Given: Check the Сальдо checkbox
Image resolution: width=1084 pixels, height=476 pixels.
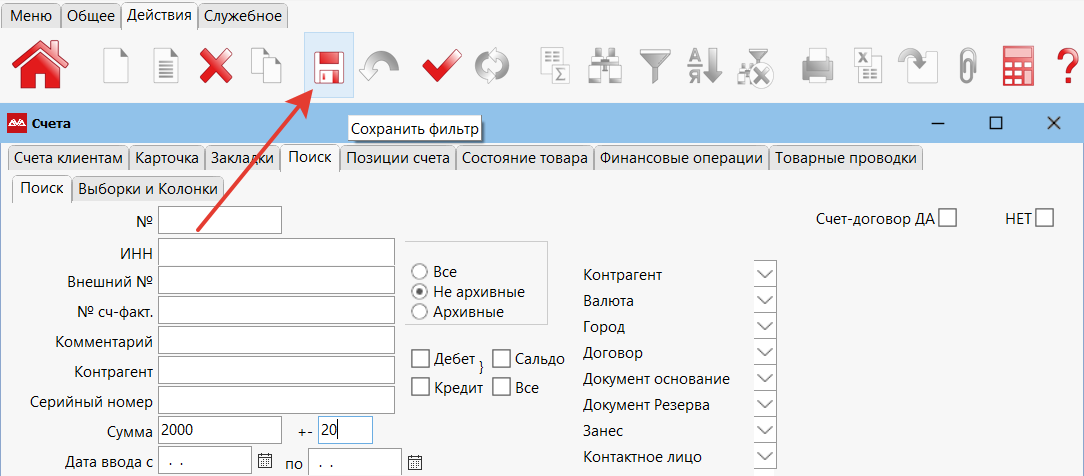Looking at the screenshot, I should point(502,359).
